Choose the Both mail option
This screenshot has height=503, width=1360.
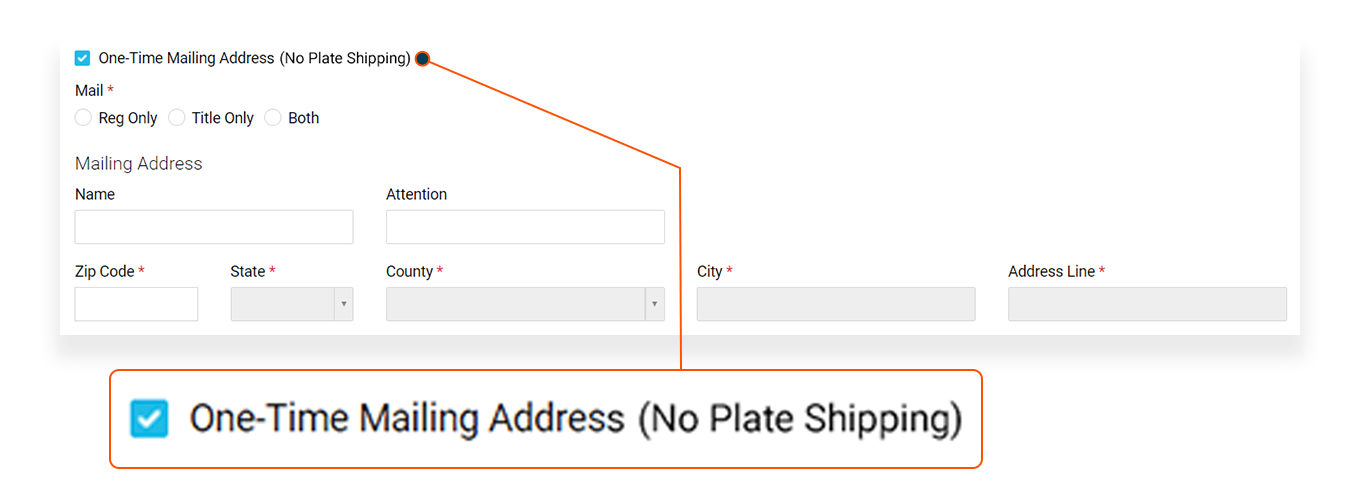tap(273, 118)
